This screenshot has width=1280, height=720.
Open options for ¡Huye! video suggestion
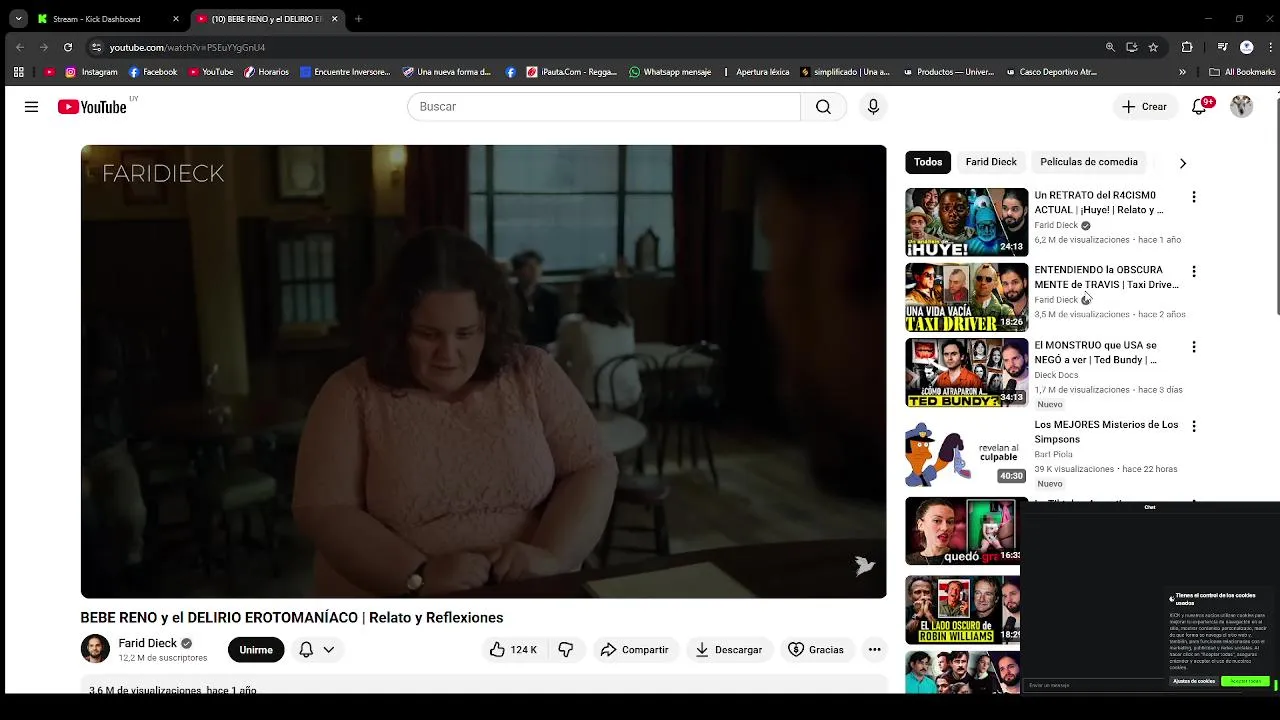coord(1193,197)
